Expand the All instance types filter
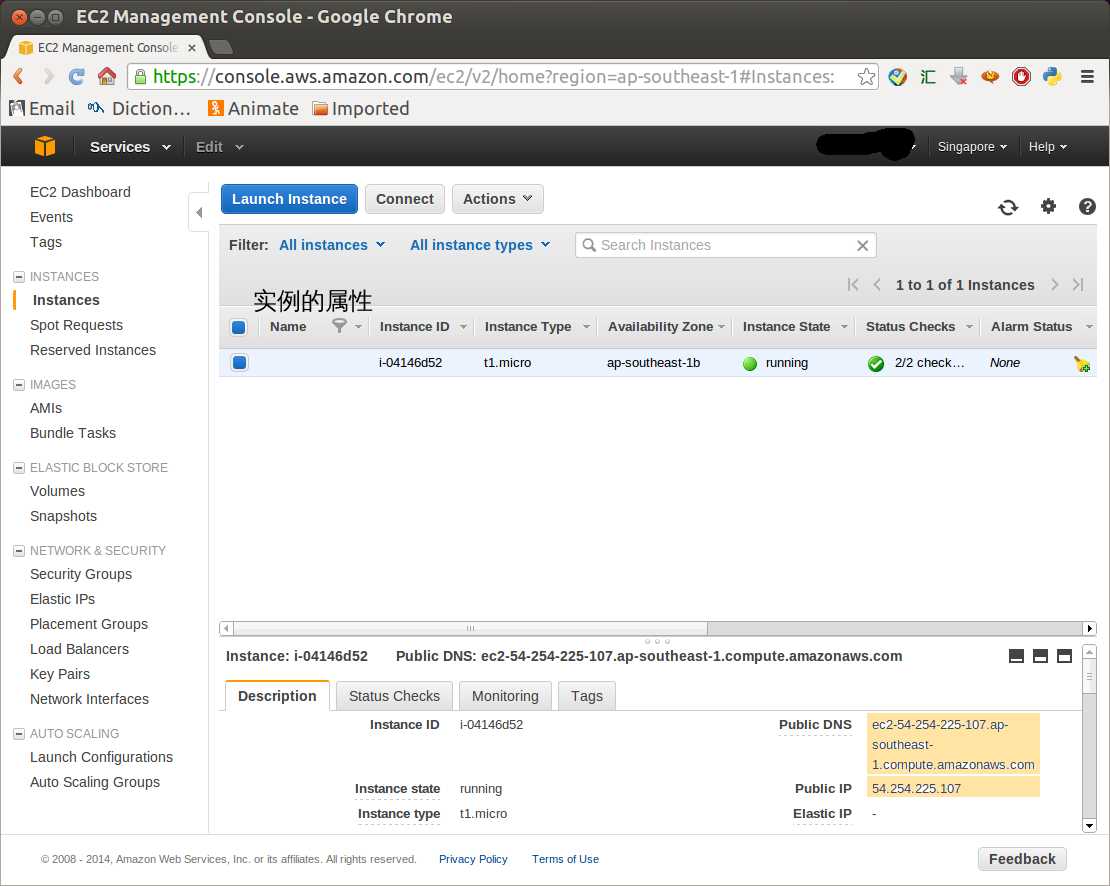 (480, 245)
